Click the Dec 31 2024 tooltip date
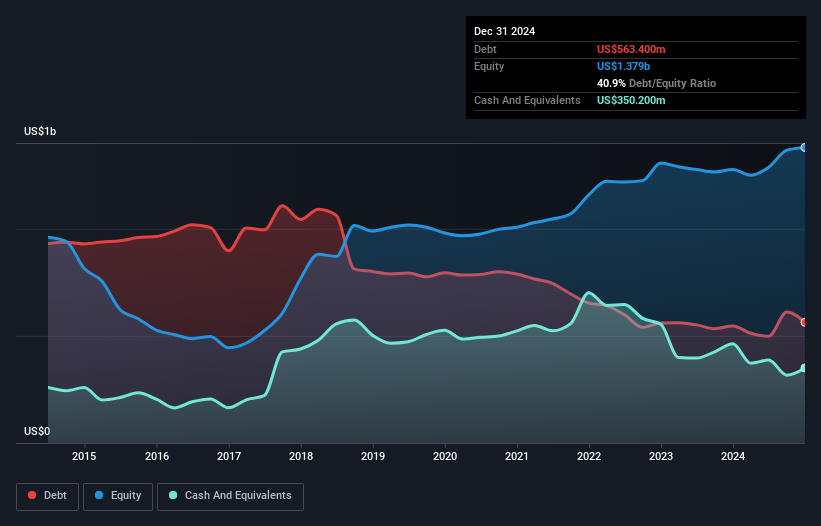Screen dimensions: 821x526 (x=504, y=31)
